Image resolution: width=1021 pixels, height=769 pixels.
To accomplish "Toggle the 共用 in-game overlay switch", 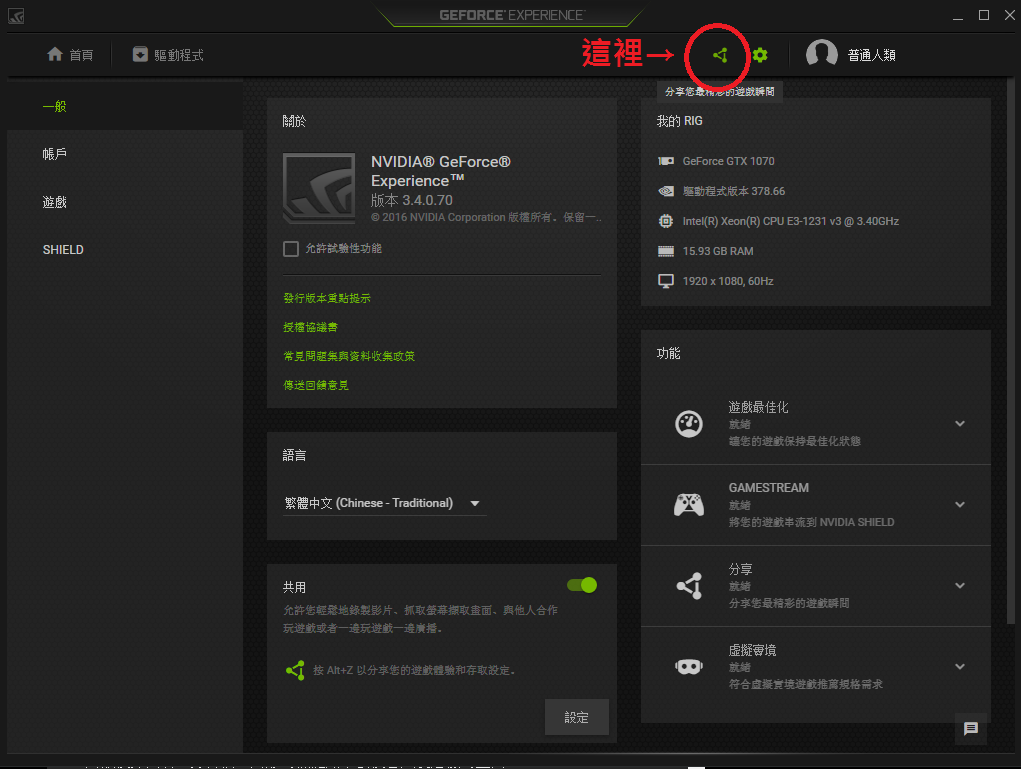I will coord(582,585).
